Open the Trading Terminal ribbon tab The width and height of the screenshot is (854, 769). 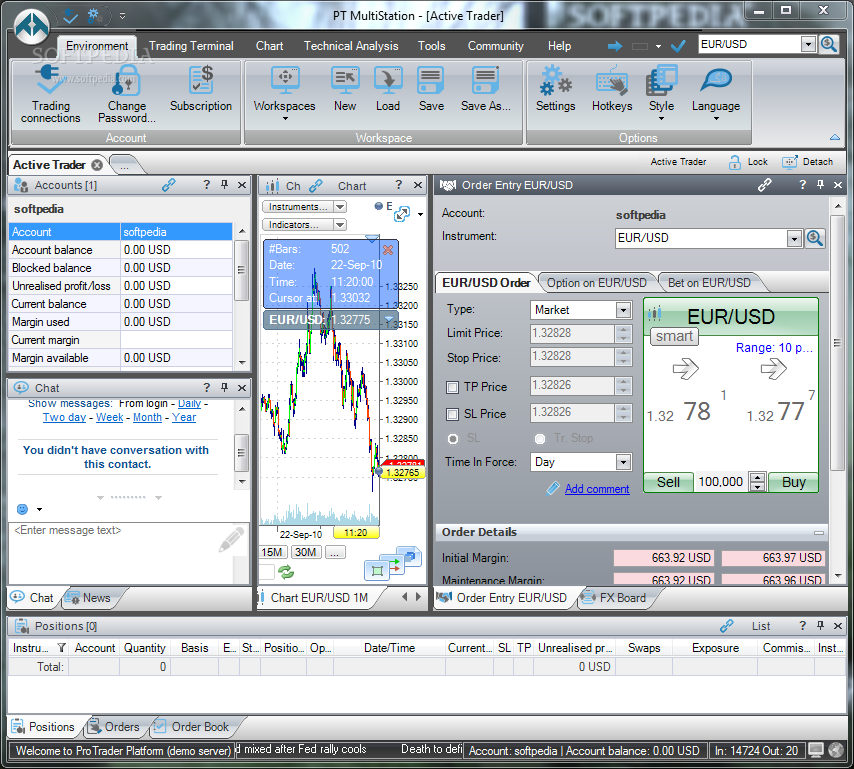191,46
